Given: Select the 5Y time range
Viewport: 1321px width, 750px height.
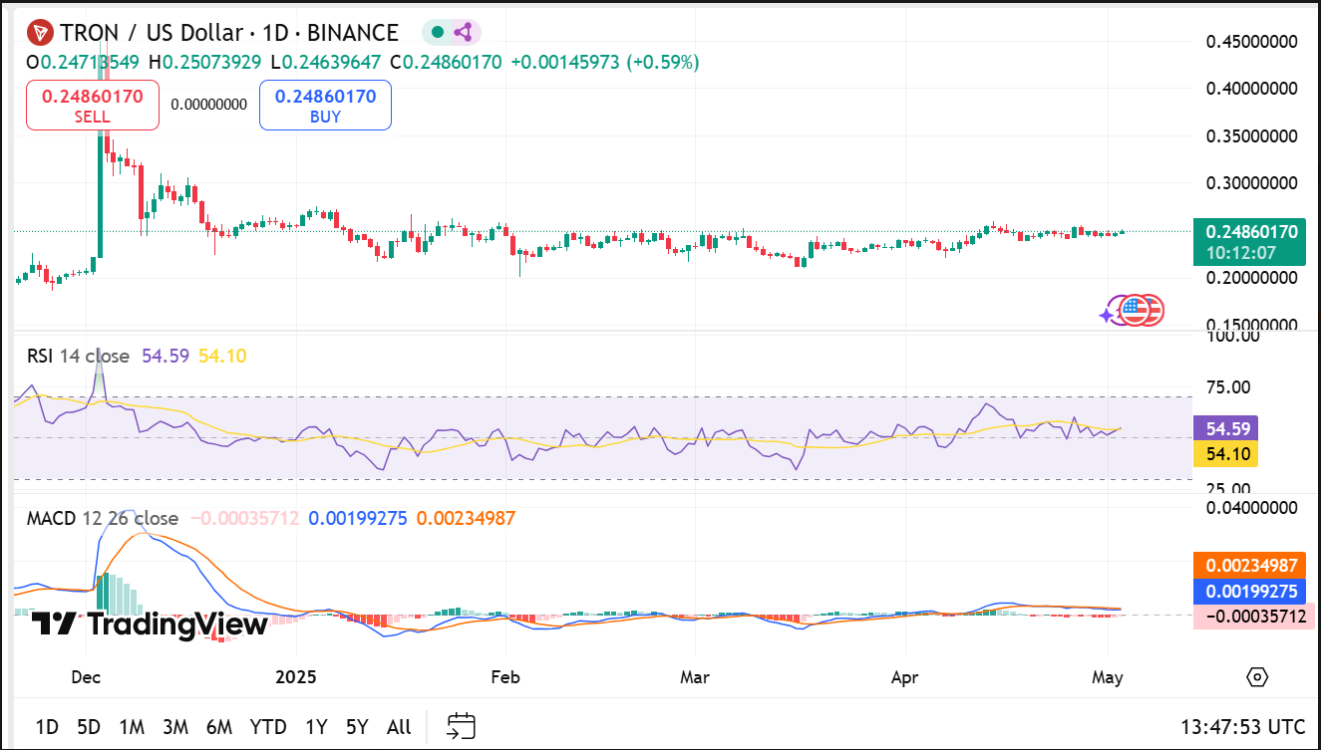Looking at the screenshot, I should (357, 727).
